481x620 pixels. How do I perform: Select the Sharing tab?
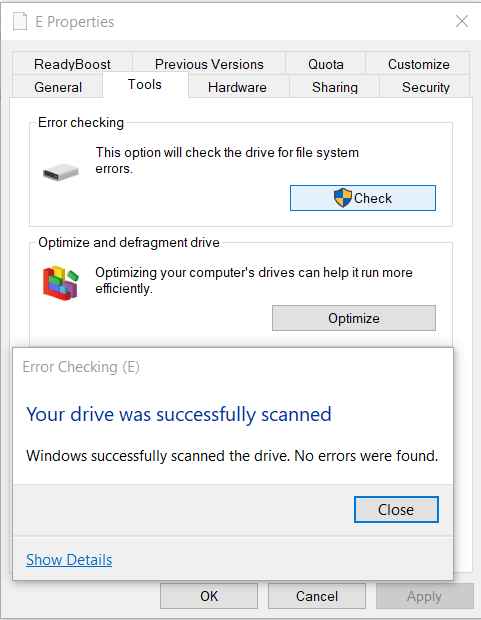click(x=335, y=87)
